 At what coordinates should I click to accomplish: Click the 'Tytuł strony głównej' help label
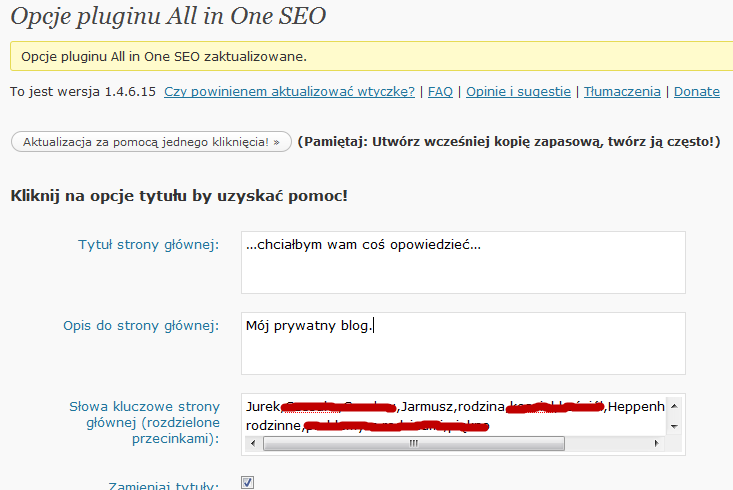coord(148,245)
